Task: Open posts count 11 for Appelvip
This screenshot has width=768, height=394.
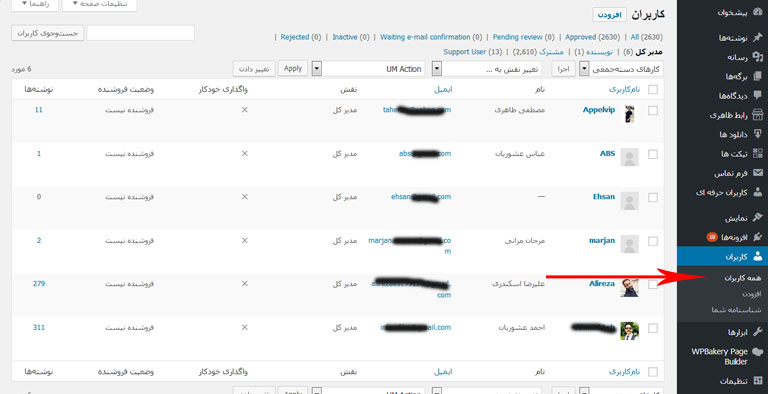Action: [39, 110]
